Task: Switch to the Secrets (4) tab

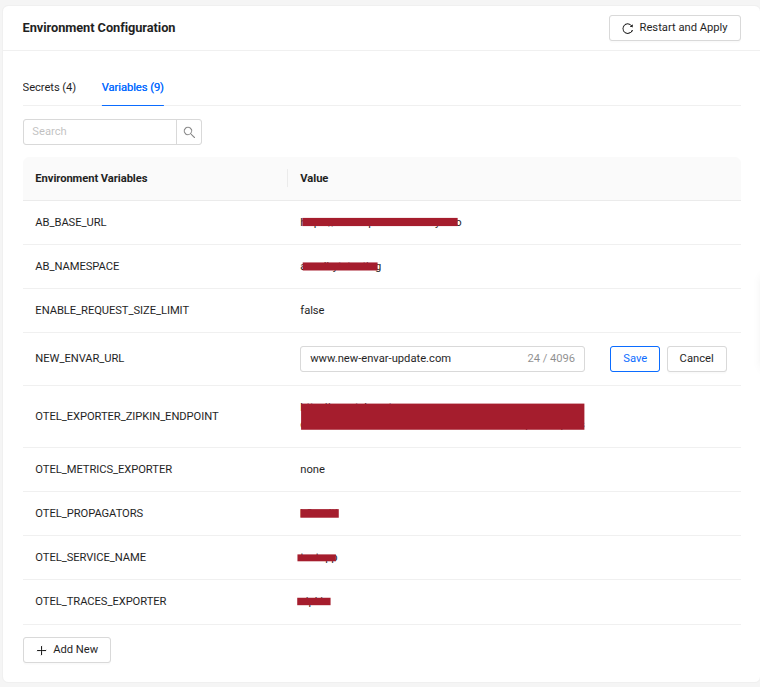Action: tap(49, 88)
